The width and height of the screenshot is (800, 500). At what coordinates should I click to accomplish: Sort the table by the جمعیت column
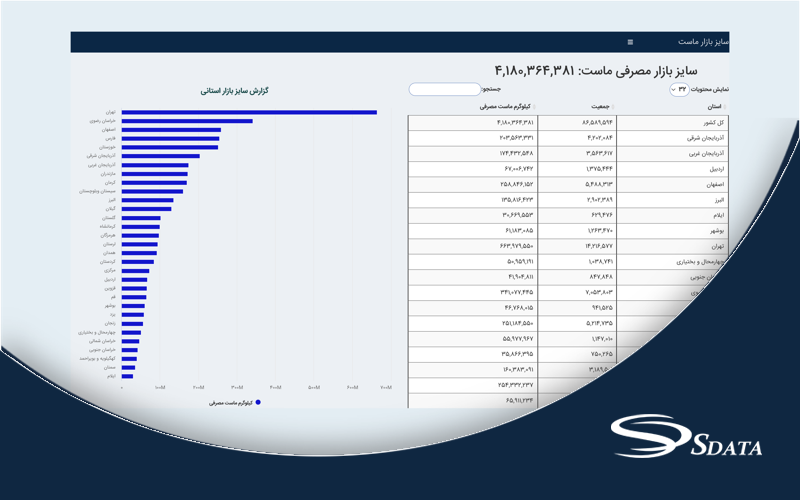[x=601, y=105]
